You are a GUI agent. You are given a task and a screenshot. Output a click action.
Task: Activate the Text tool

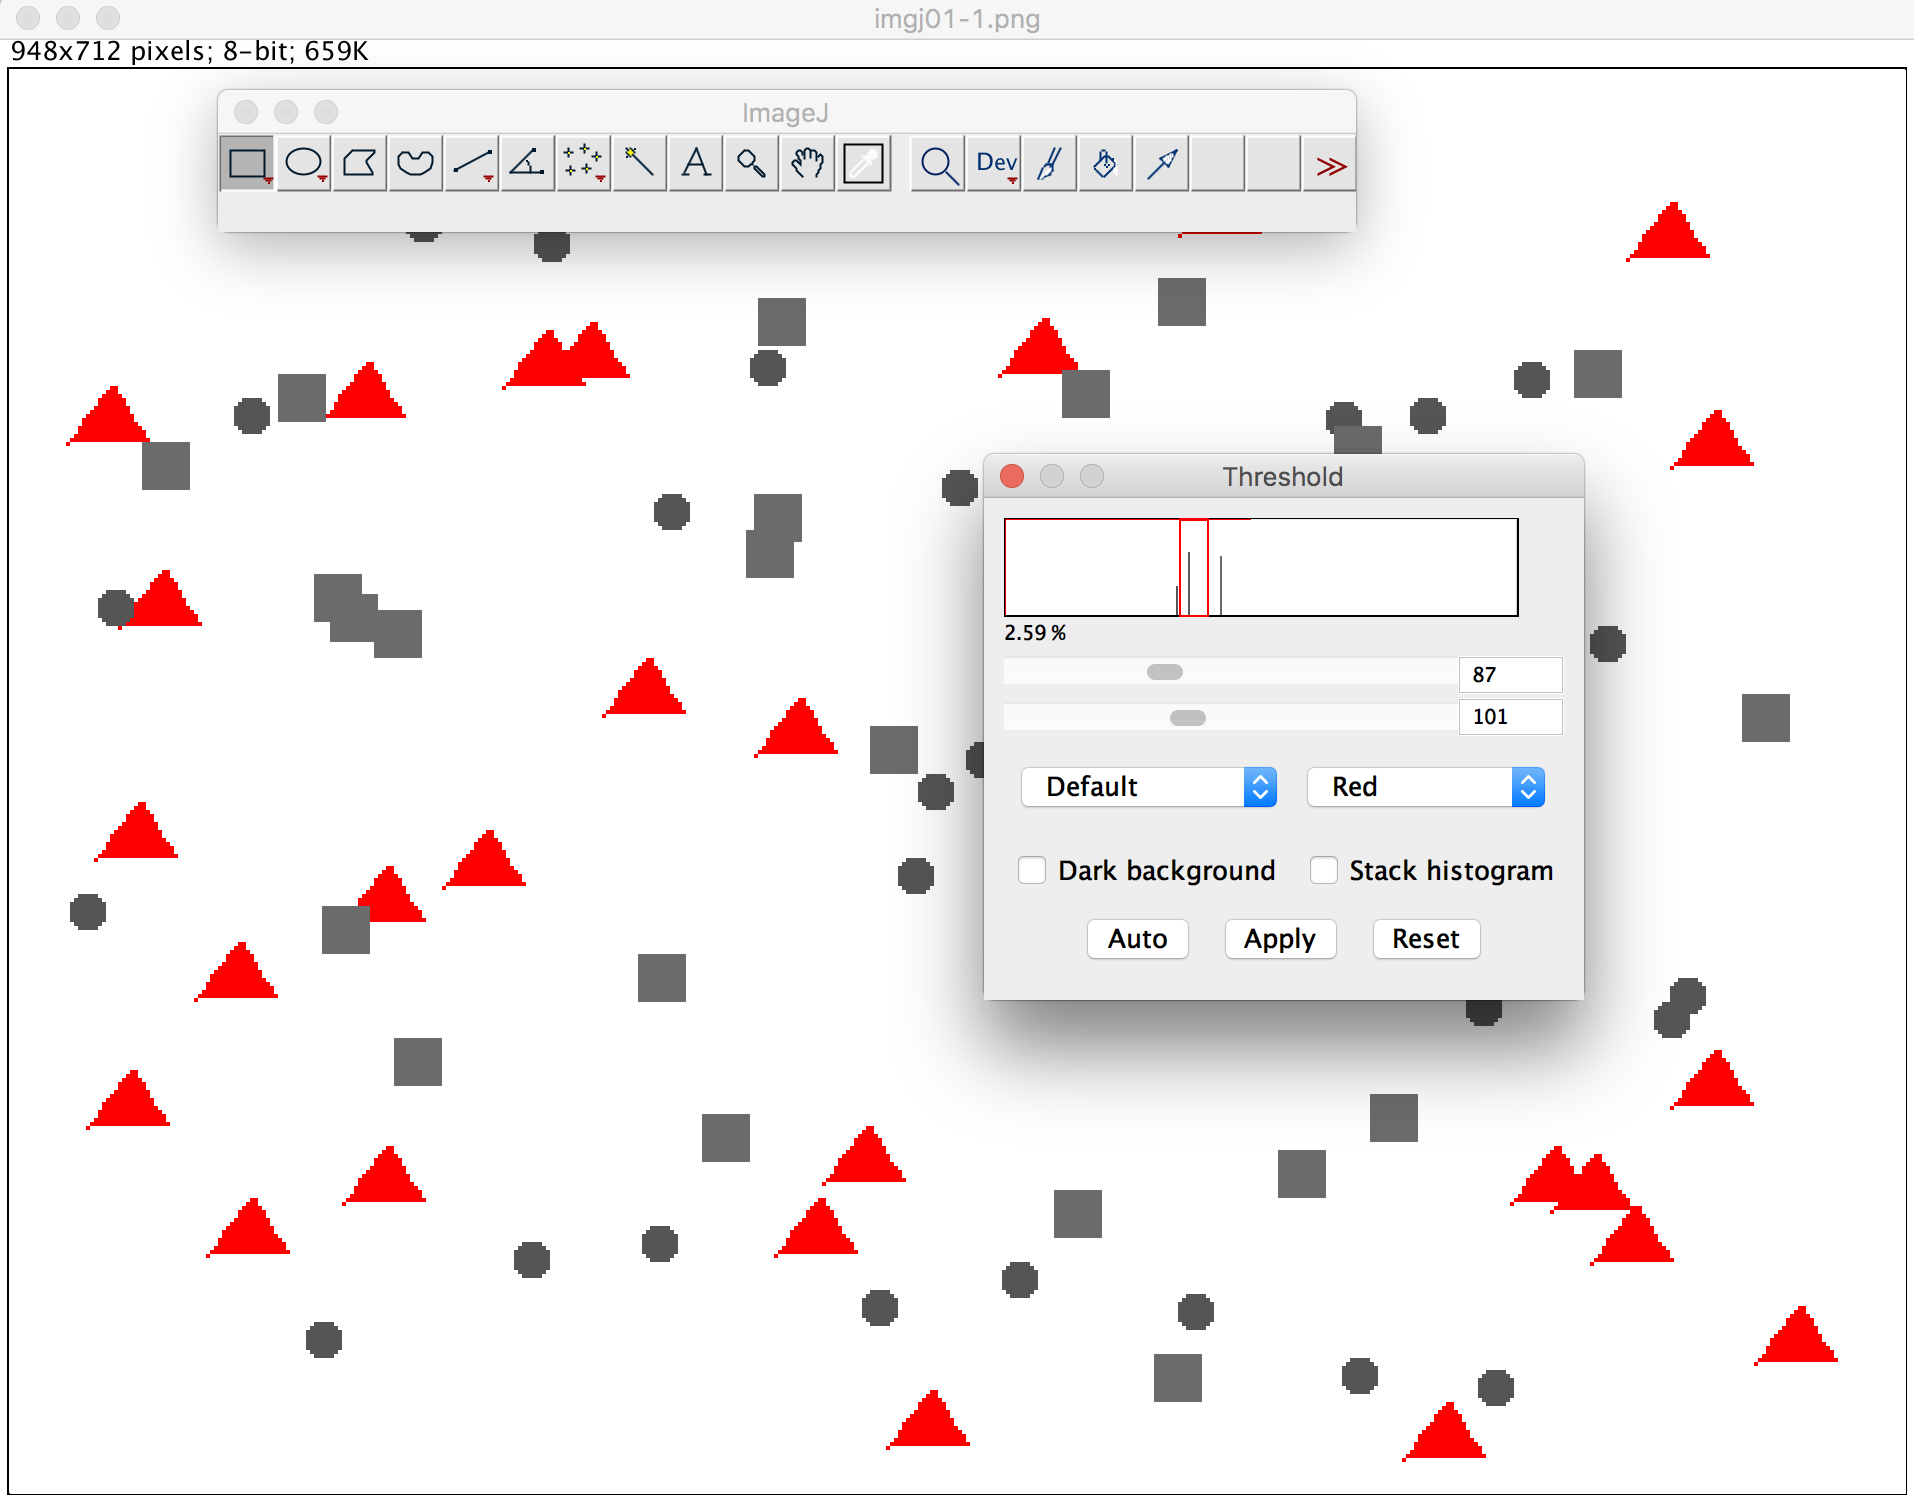695,164
